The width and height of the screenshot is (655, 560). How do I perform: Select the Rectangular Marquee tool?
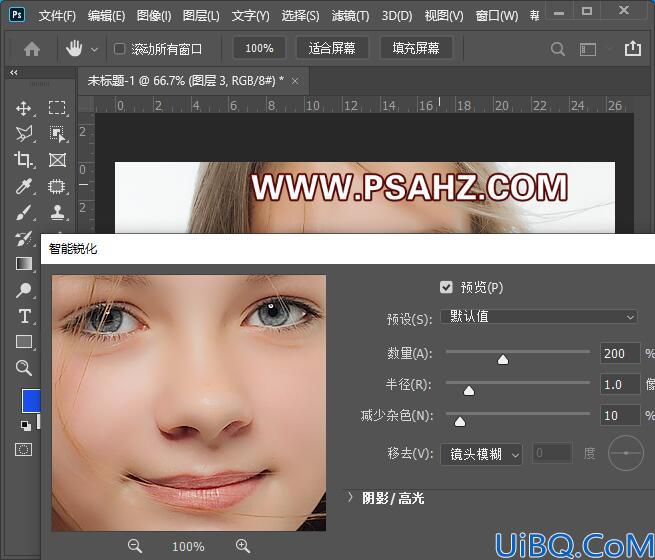57,108
